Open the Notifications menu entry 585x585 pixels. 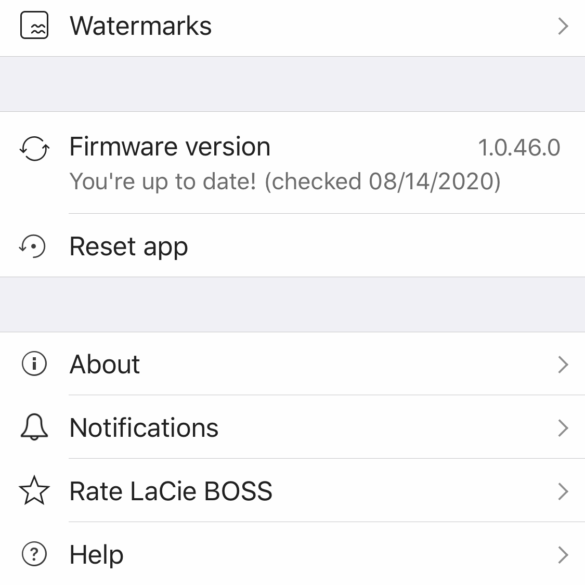coord(292,427)
